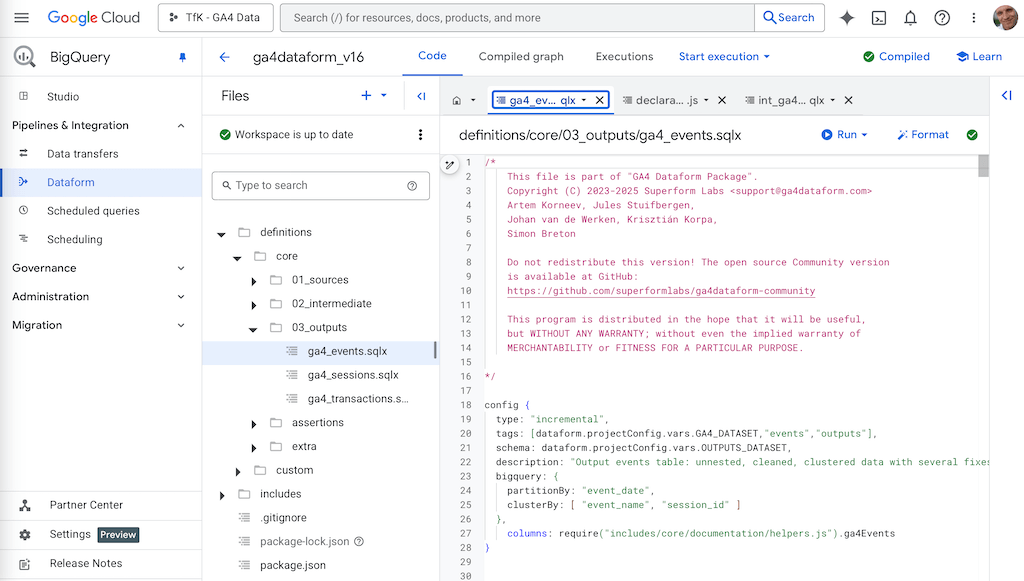Expand the assertions folder
The height and width of the screenshot is (581, 1024).
tap(253, 424)
